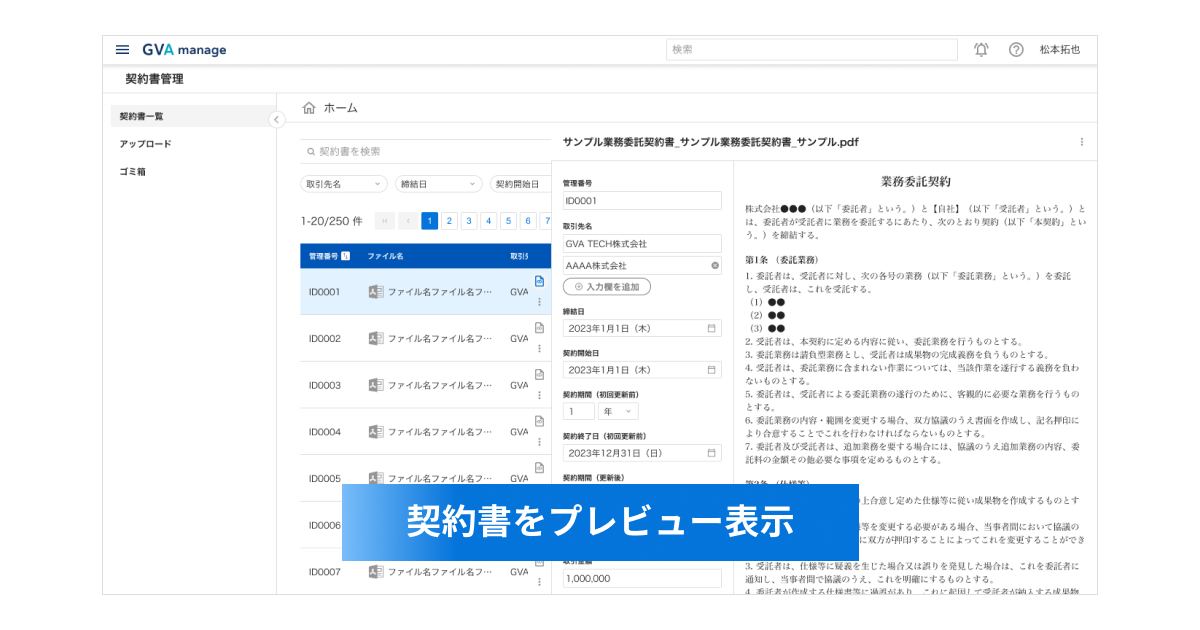Image resolution: width=1200 pixels, height=630 pixels.
Task: Open the calendar for the 契約終了日 field
Action: click(711, 453)
